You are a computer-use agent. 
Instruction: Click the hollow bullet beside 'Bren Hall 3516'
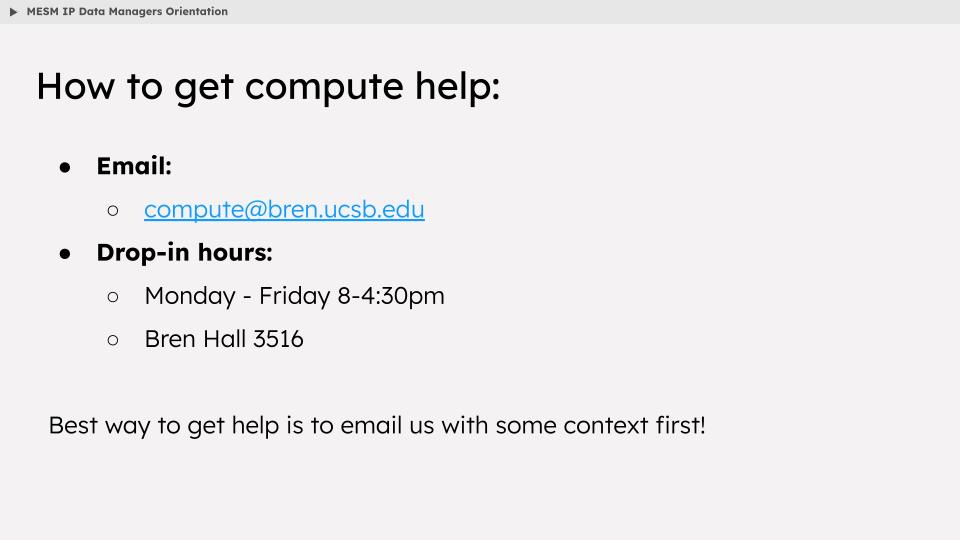[113, 340]
